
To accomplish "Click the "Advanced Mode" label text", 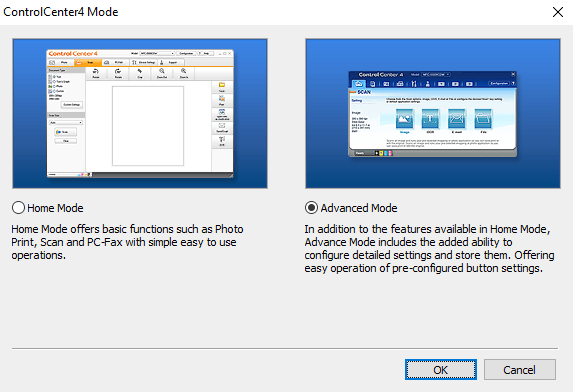I will pyautogui.click(x=359, y=208).
